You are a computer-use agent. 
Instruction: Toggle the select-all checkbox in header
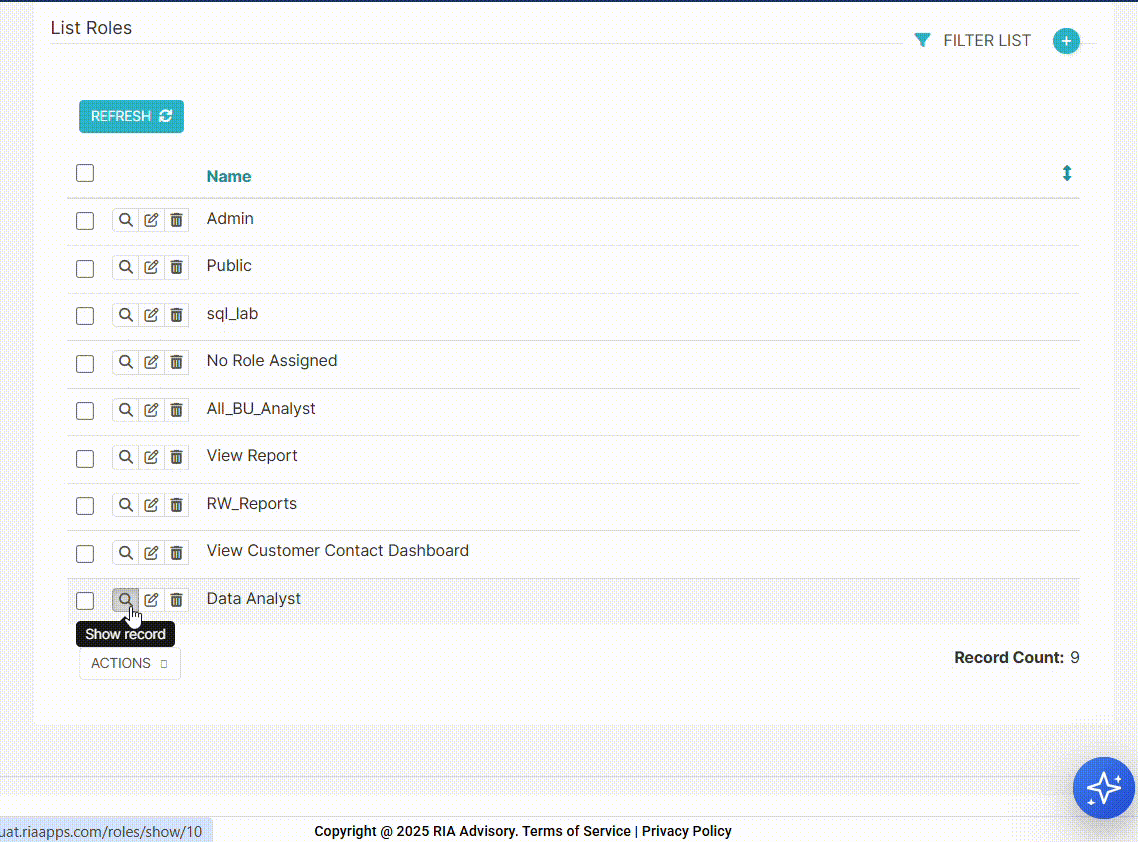click(x=85, y=173)
